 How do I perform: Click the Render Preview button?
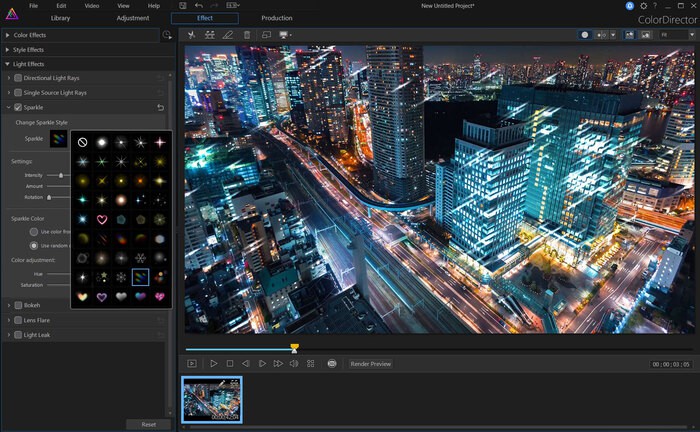[370, 364]
